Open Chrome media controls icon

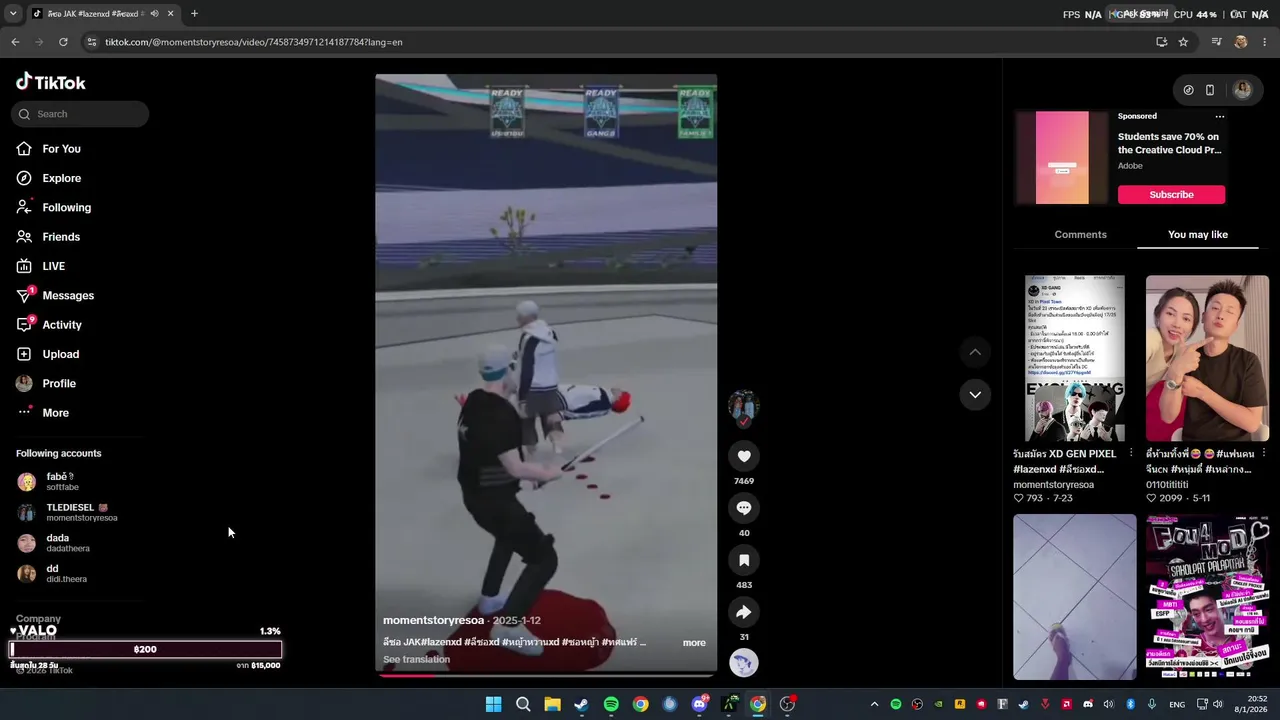coord(1216,42)
